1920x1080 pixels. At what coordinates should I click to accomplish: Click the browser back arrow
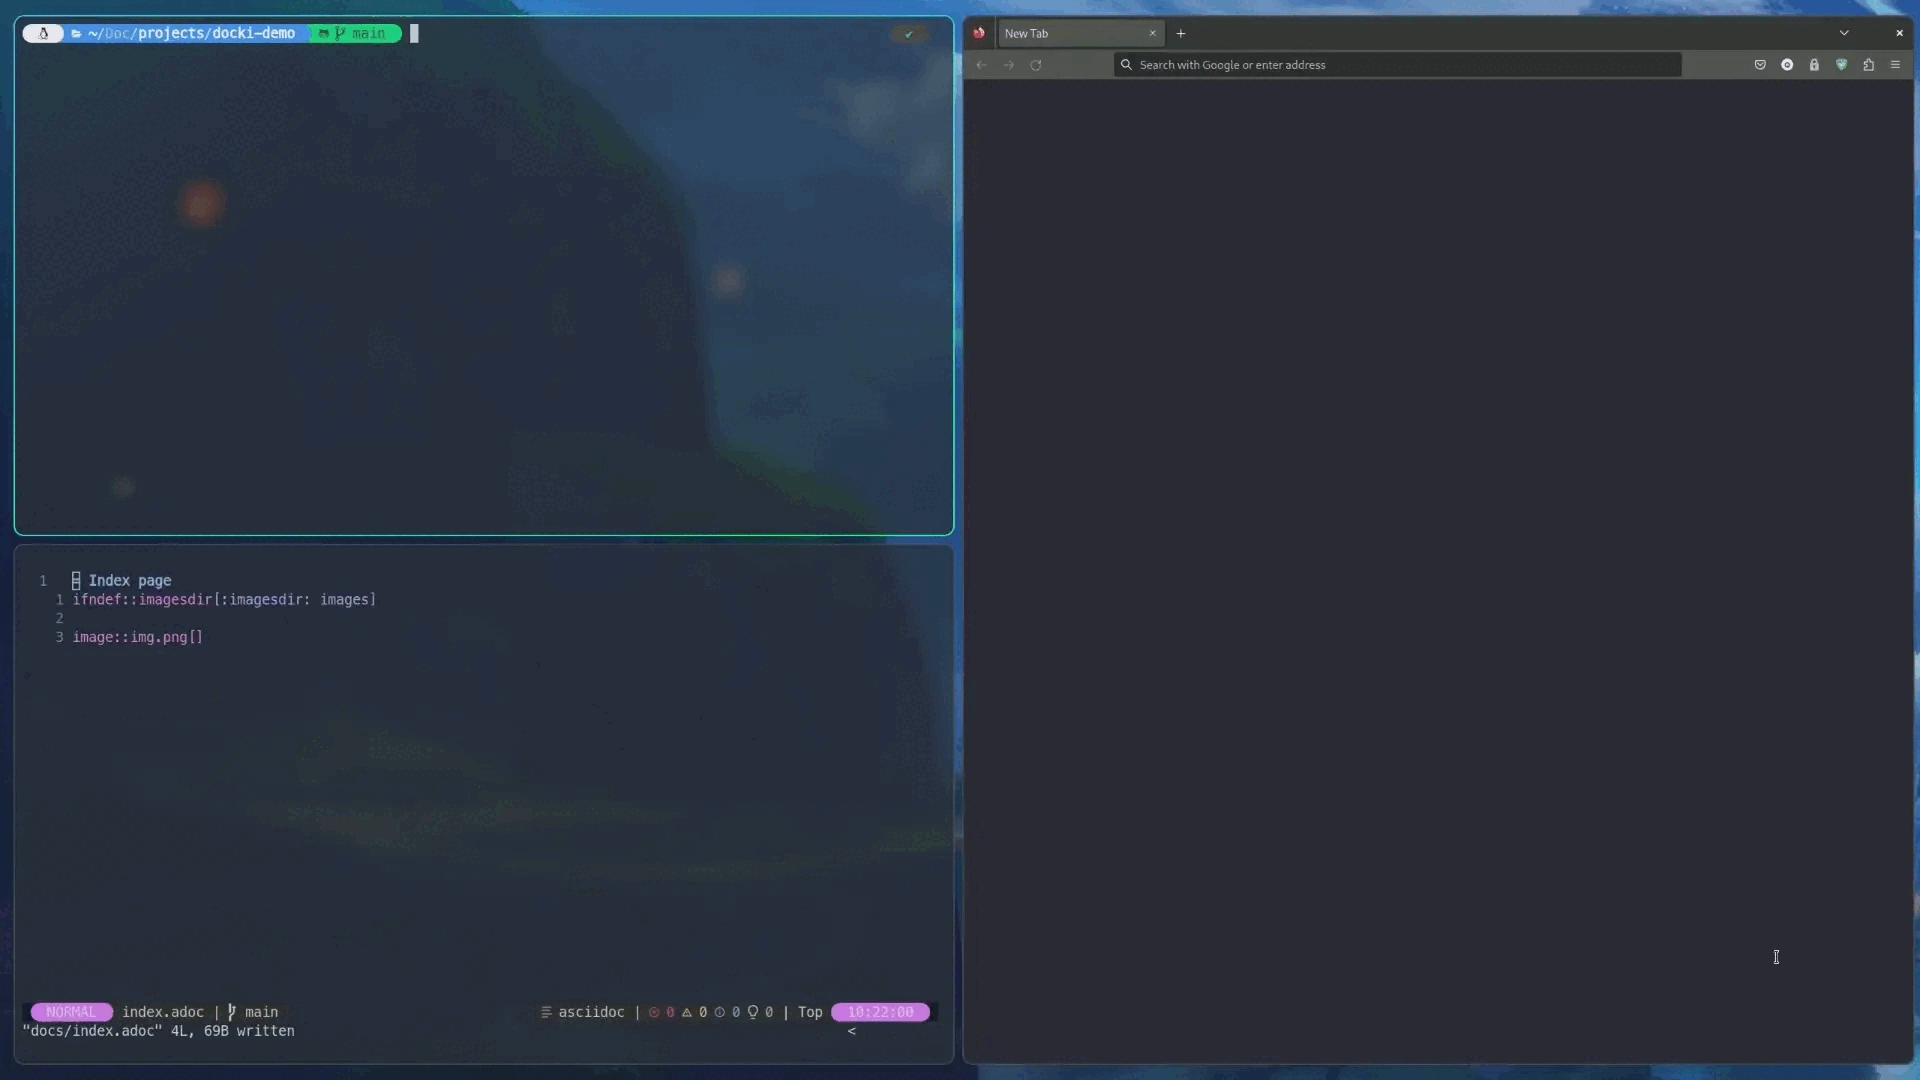[x=981, y=64]
